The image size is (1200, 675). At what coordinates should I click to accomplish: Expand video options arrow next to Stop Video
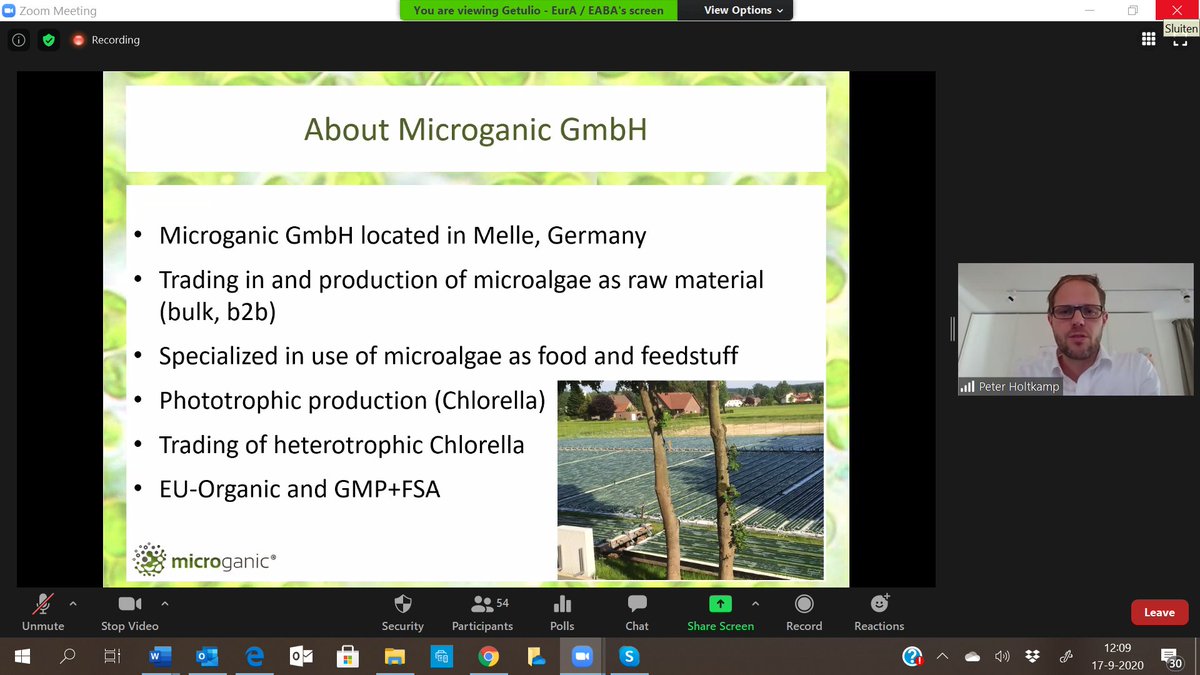click(x=165, y=604)
